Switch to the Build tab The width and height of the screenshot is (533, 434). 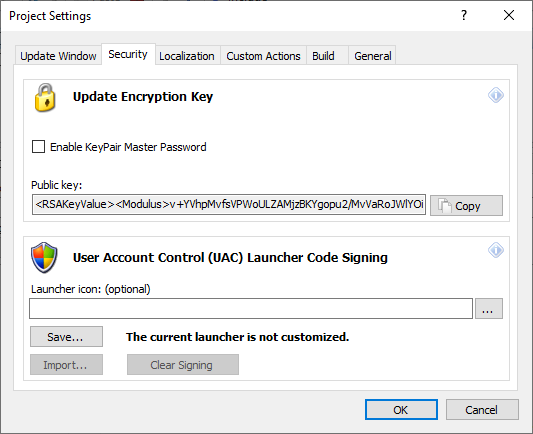(x=323, y=56)
